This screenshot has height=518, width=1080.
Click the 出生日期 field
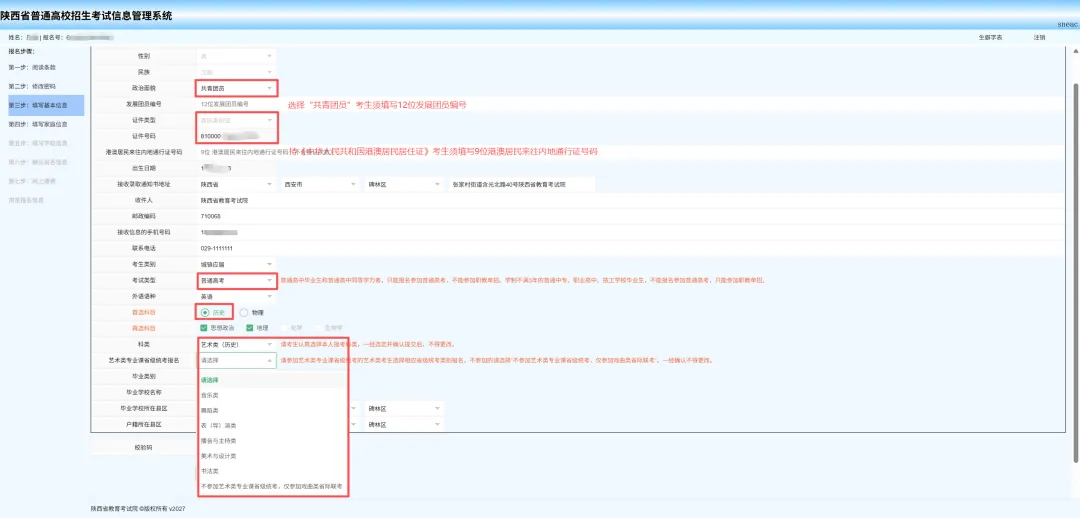tap(236, 168)
